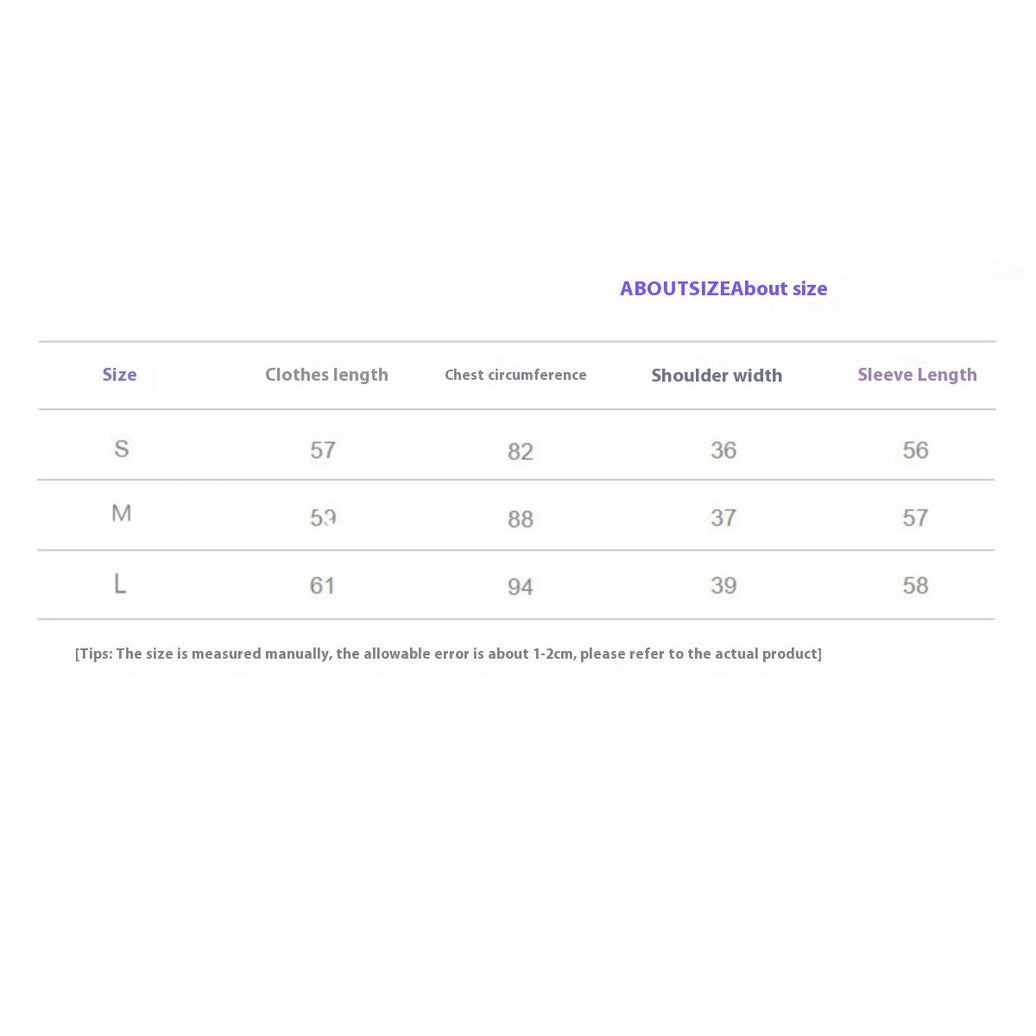1036x1036 pixels.
Task: Click clothes length value 61
Action: click(322, 586)
